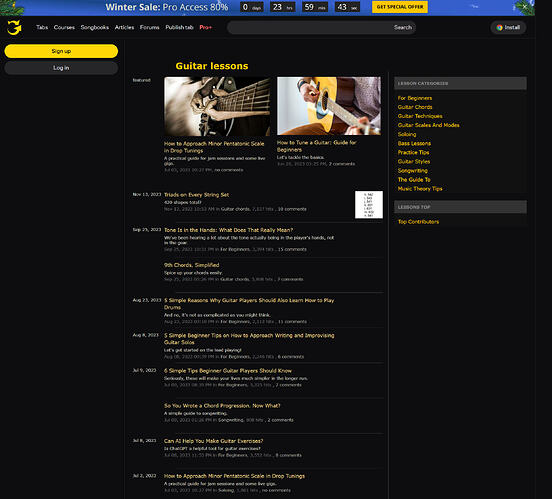Image resolution: width=552 pixels, height=499 pixels.
Task: Open the Top Contributors link
Action: [x=418, y=222]
